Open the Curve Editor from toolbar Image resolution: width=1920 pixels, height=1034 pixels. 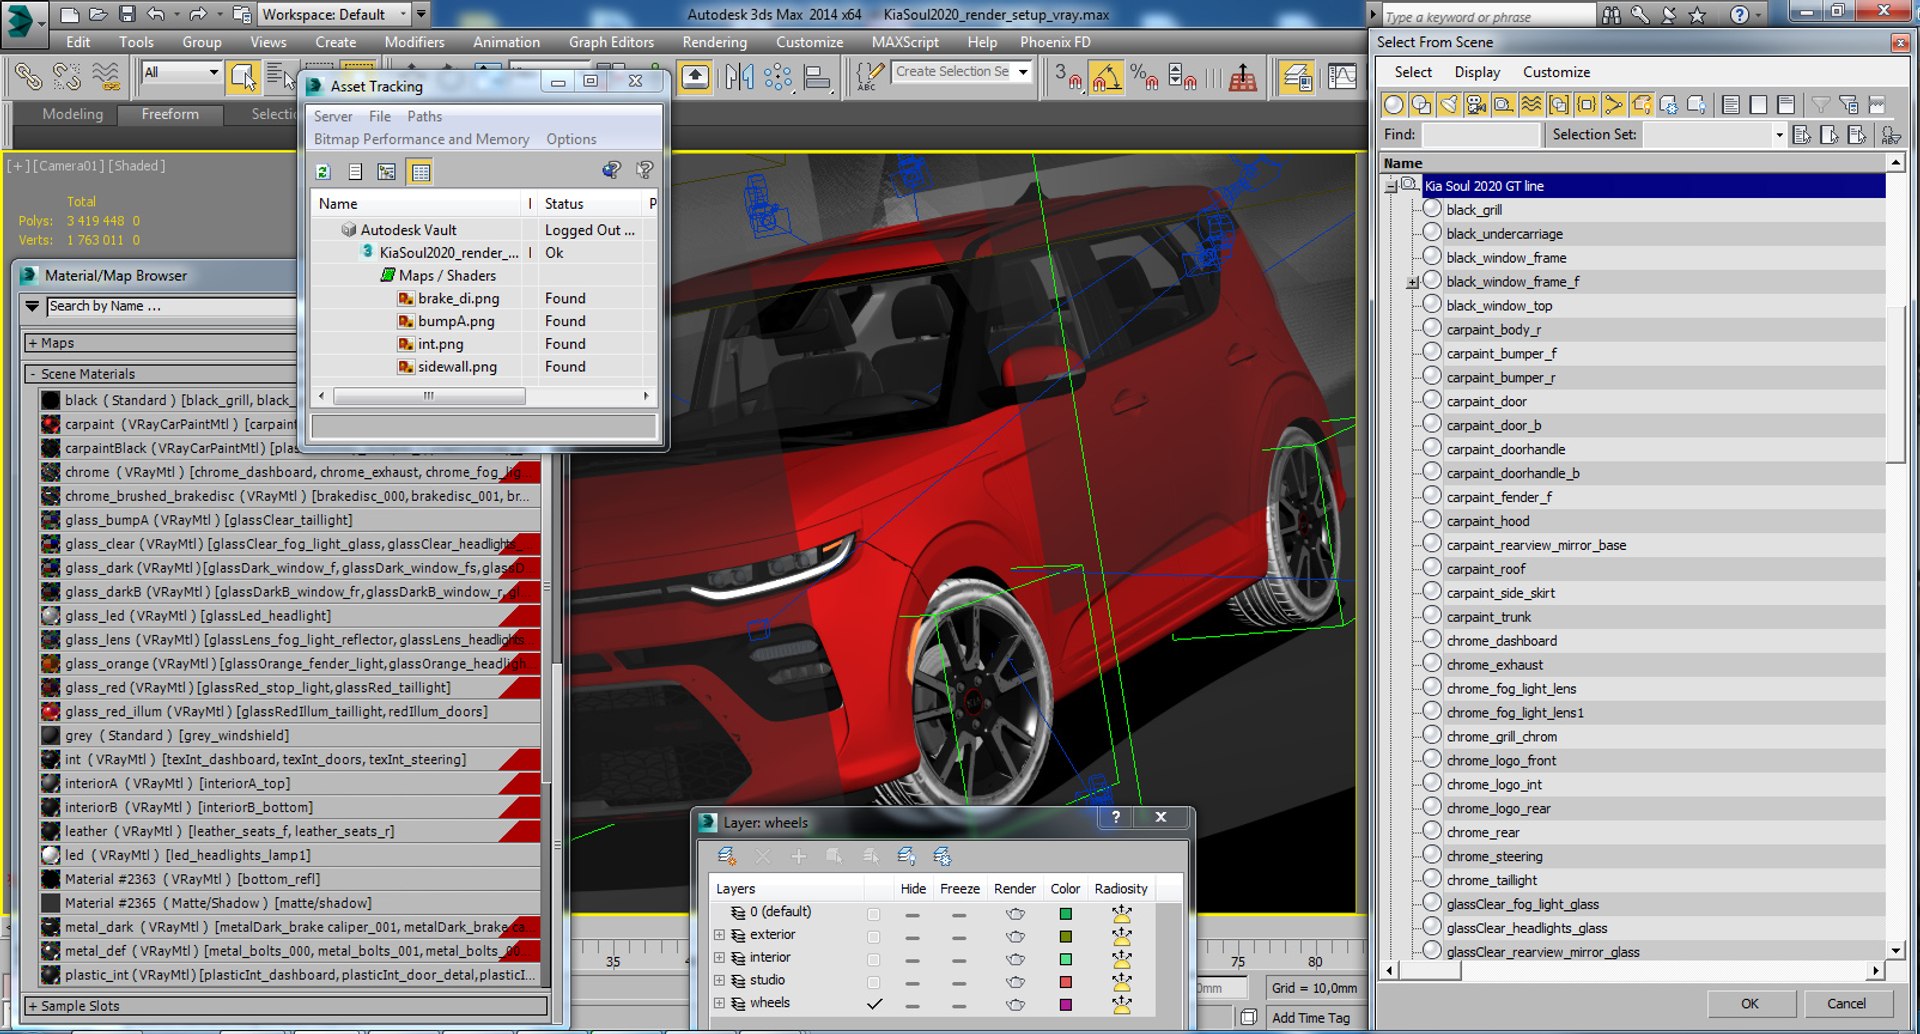point(1342,77)
